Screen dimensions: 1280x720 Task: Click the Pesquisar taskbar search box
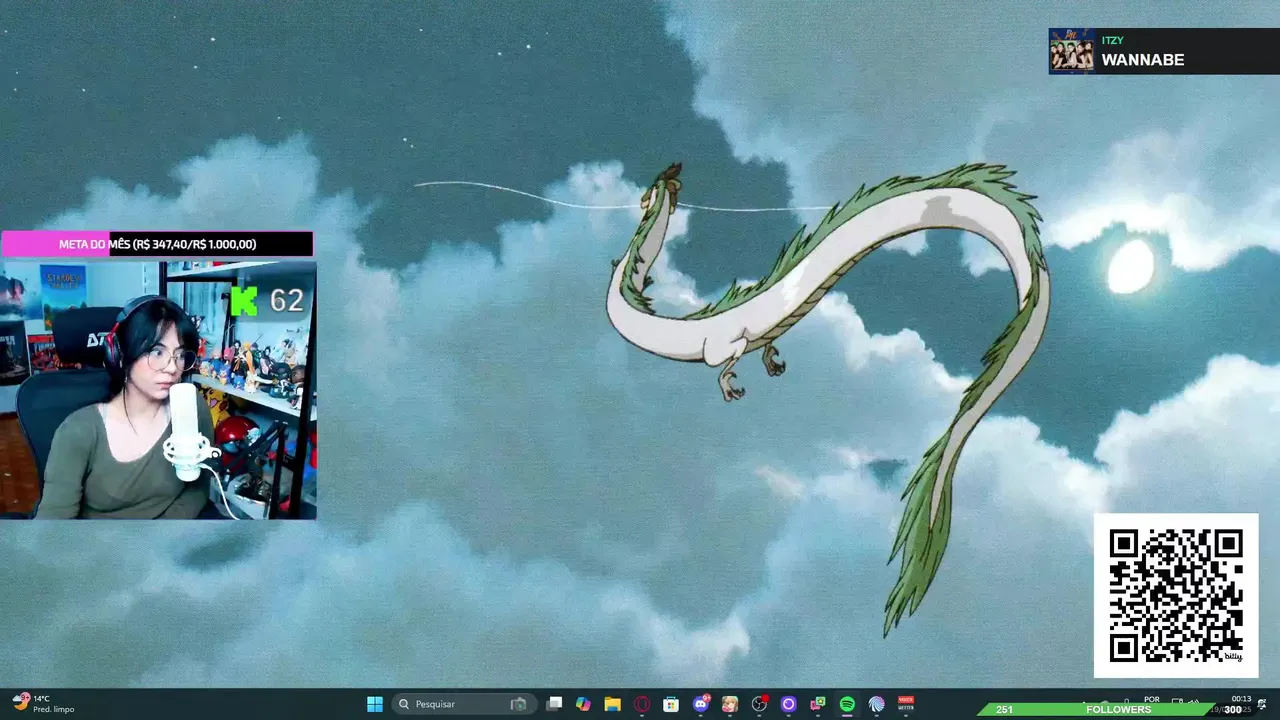pos(462,704)
